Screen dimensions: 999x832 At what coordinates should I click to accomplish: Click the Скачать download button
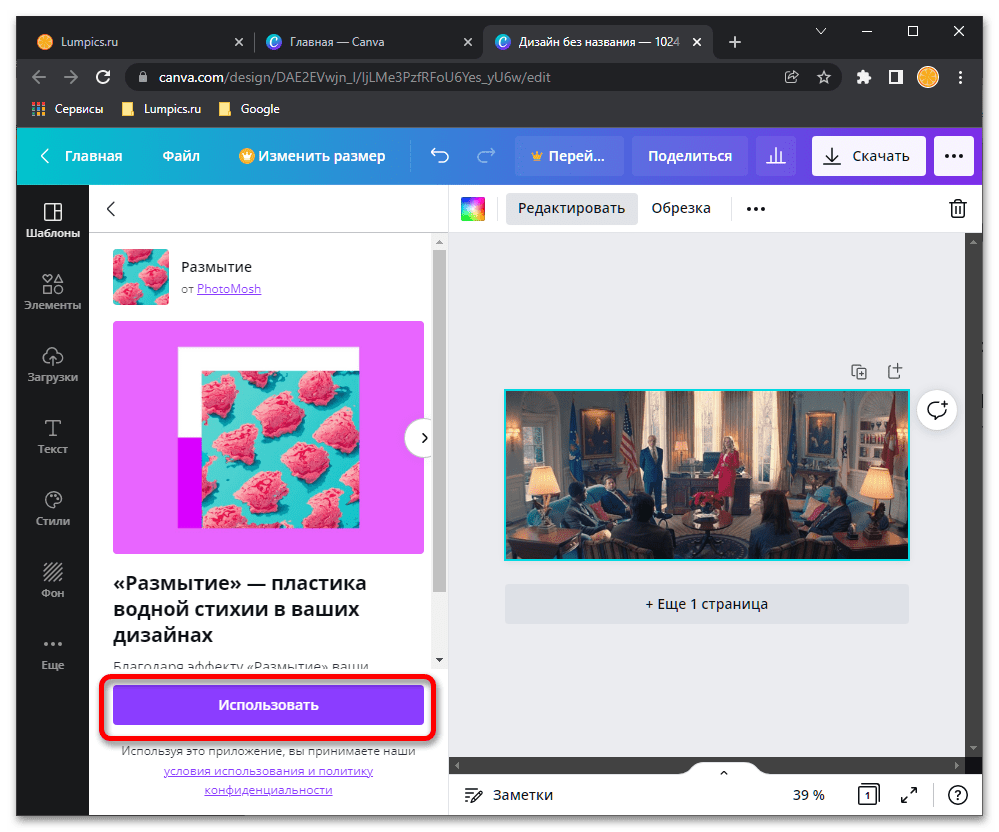point(868,156)
